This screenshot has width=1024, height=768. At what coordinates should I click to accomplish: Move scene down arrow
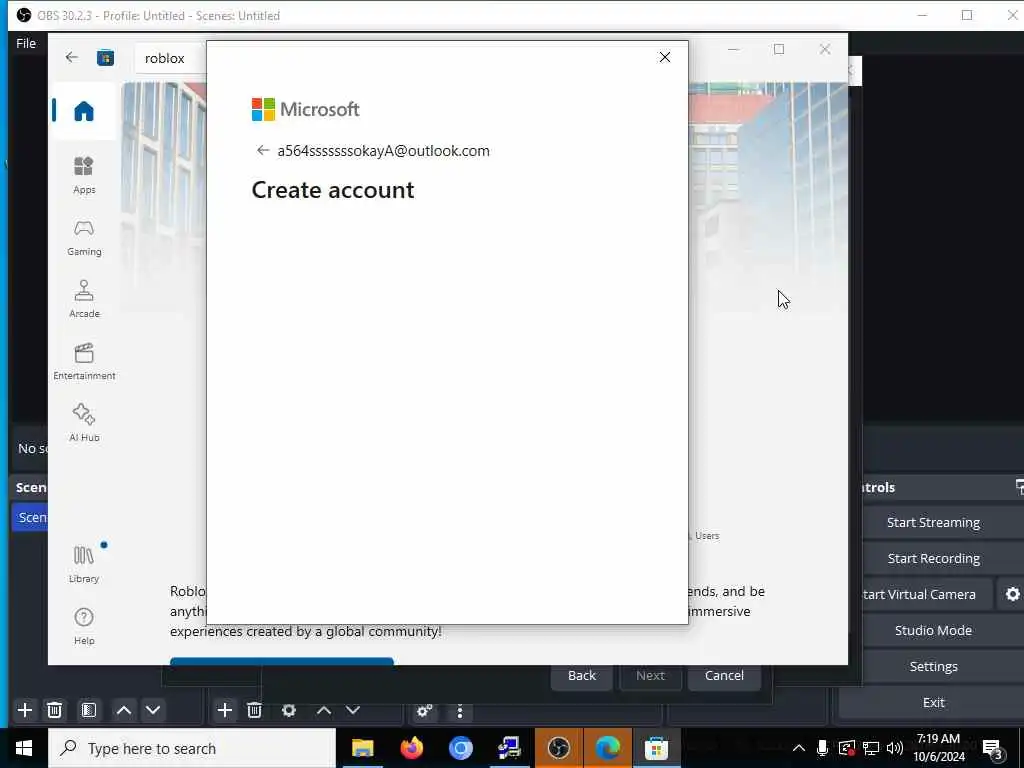coord(153,710)
